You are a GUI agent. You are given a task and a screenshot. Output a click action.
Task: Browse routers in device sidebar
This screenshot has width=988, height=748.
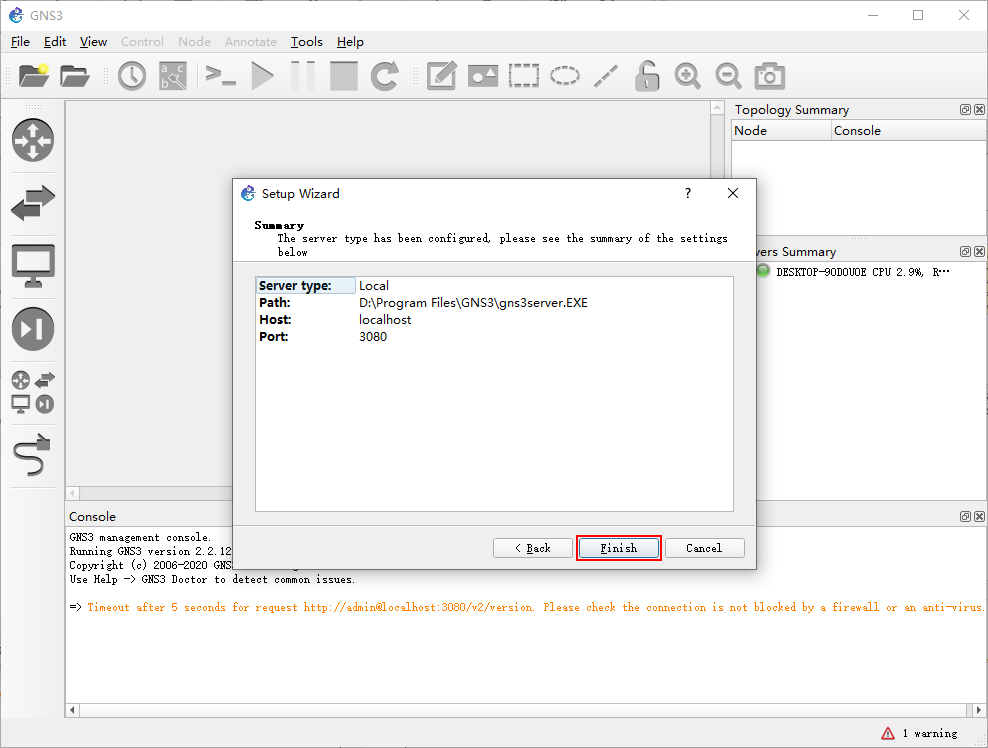coord(33,140)
